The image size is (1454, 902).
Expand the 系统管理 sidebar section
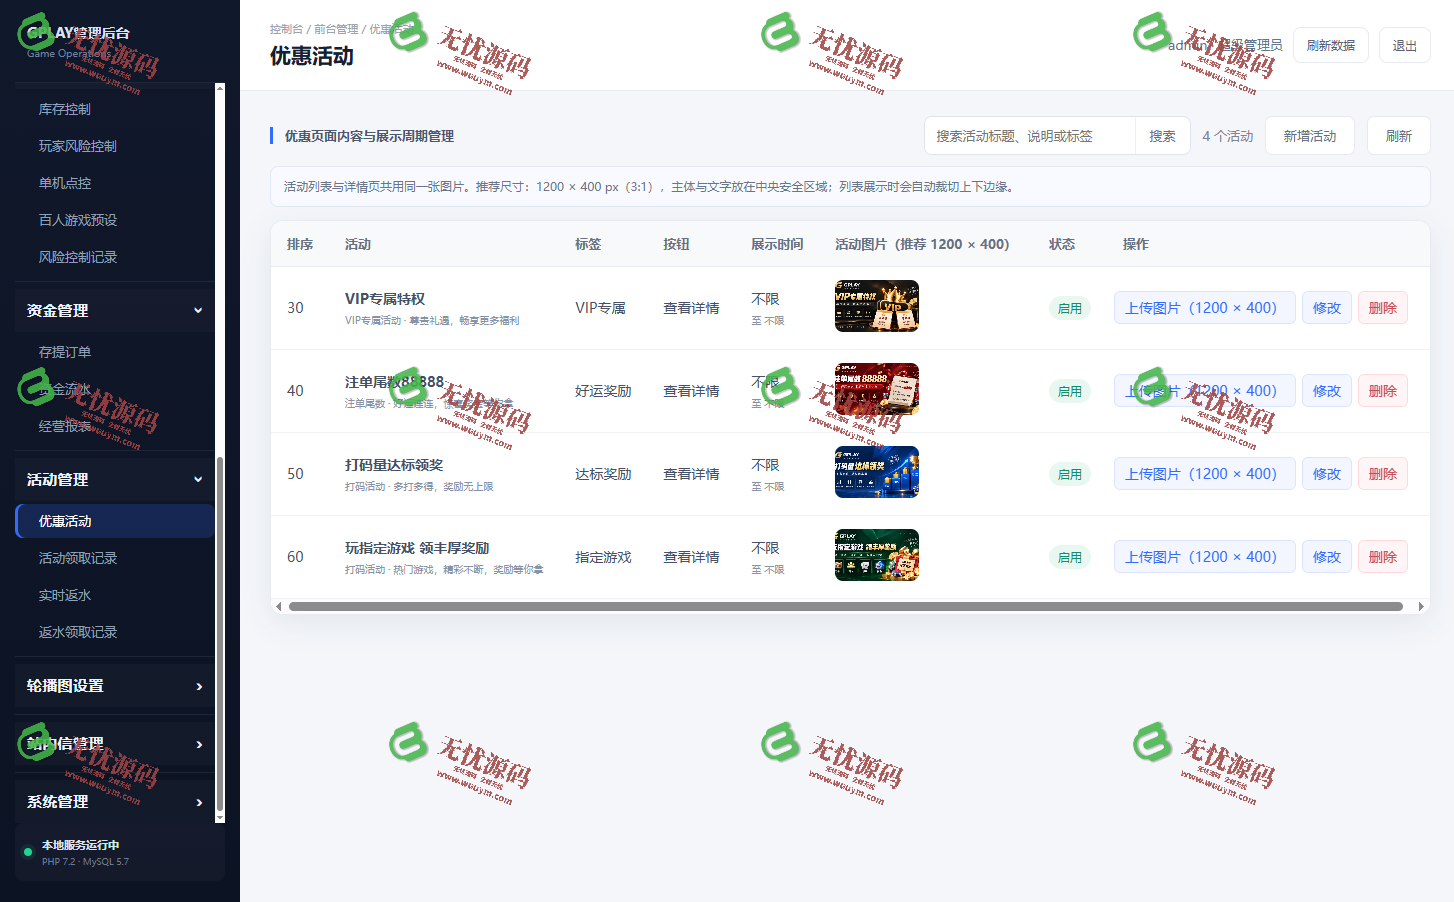coord(114,802)
